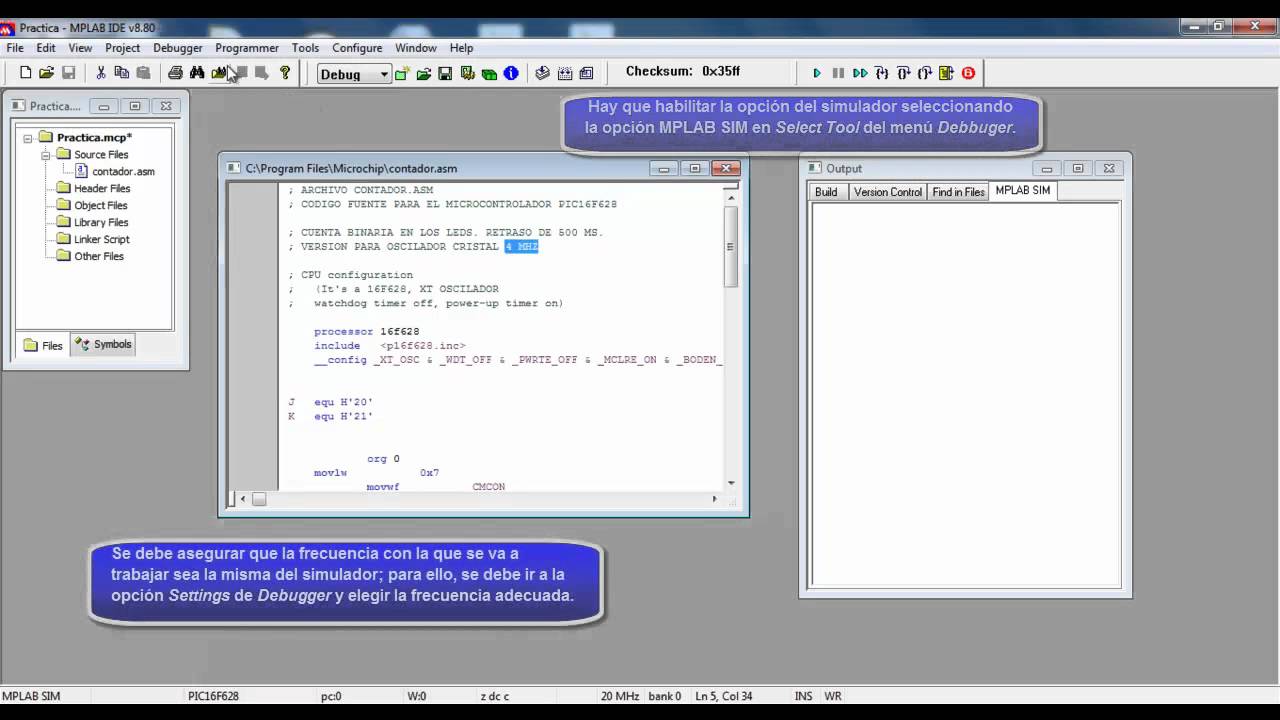Click the Save File disk icon
This screenshot has height=720, width=1280.
[69, 73]
